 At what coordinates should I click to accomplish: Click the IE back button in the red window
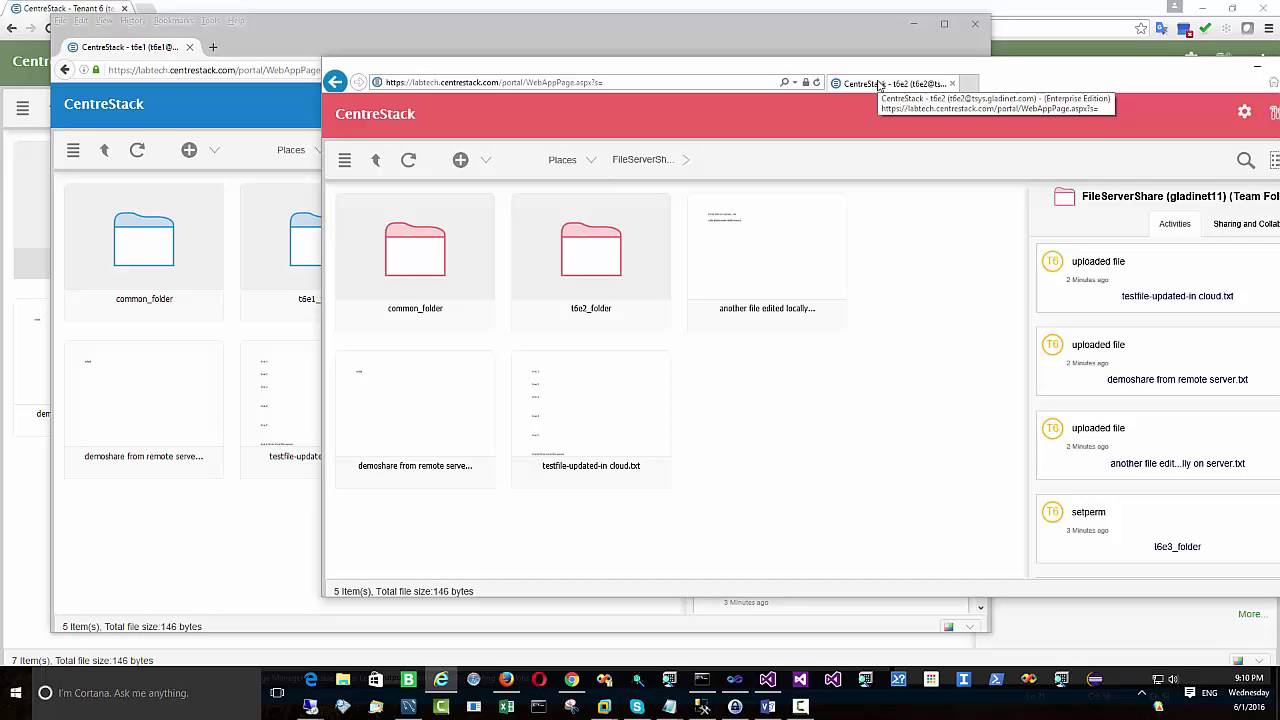coord(336,82)
